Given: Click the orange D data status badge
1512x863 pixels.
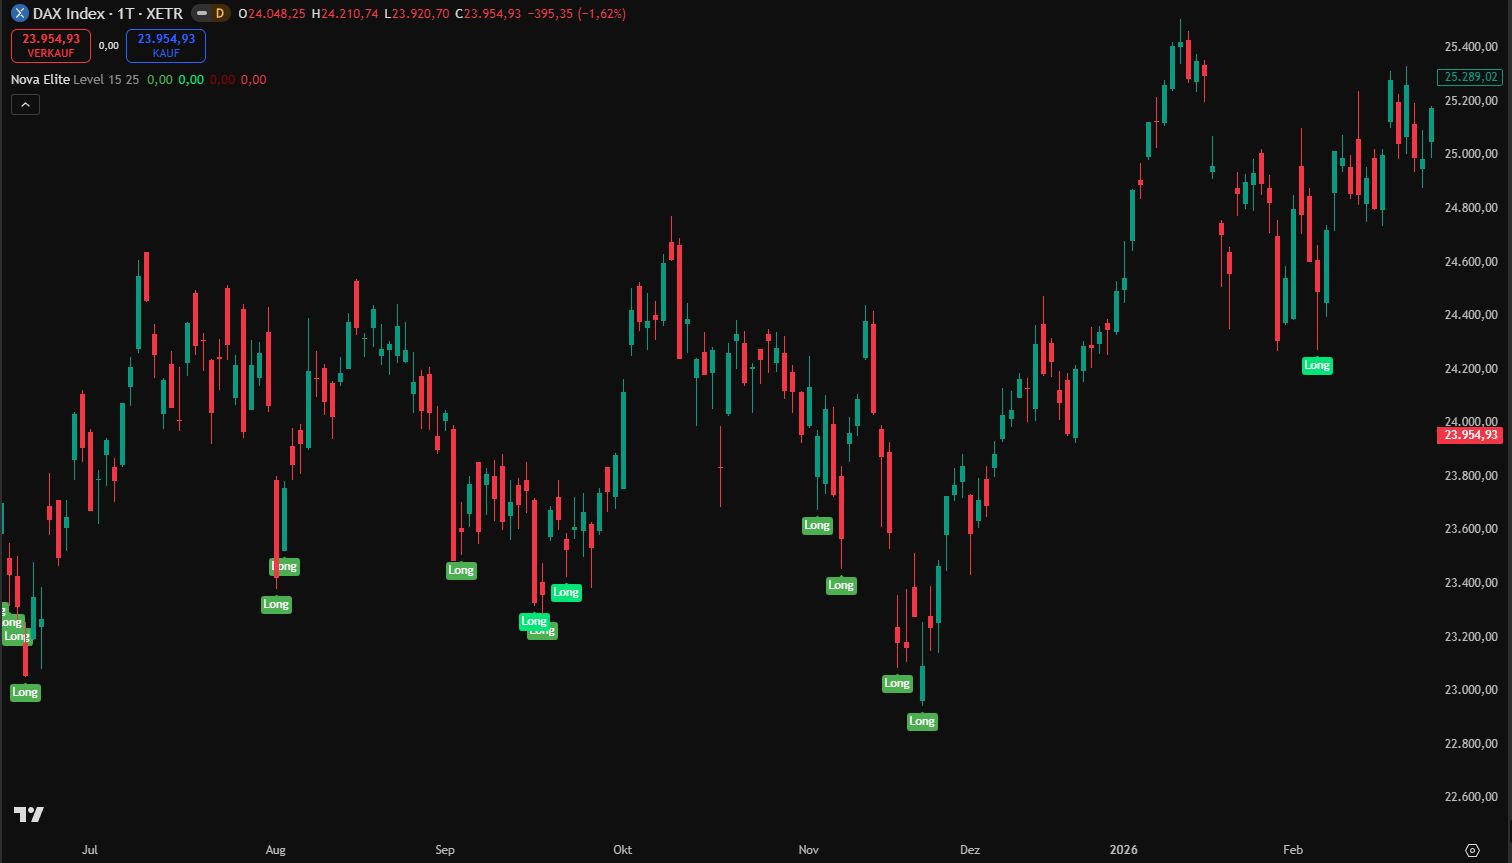Looking at the screenshot, I should pos(220,14).
